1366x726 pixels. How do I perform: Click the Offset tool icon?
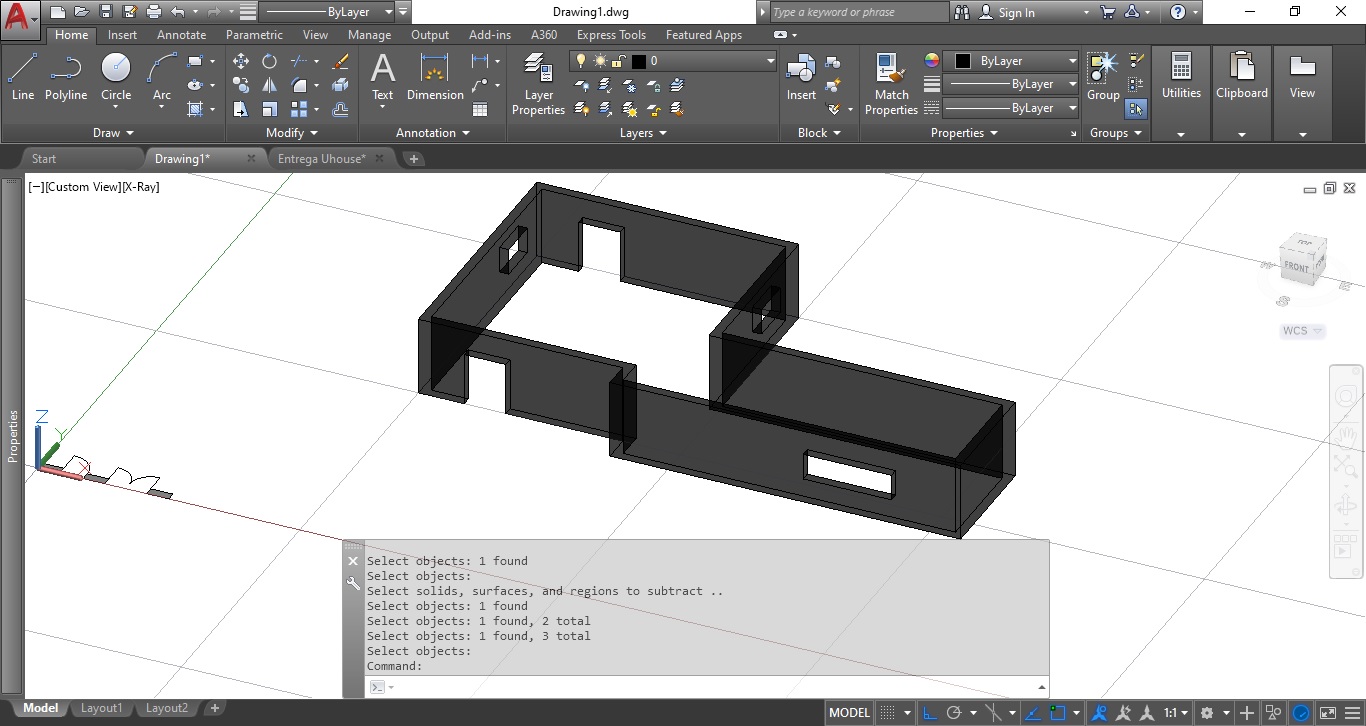[x=340, y=109]
